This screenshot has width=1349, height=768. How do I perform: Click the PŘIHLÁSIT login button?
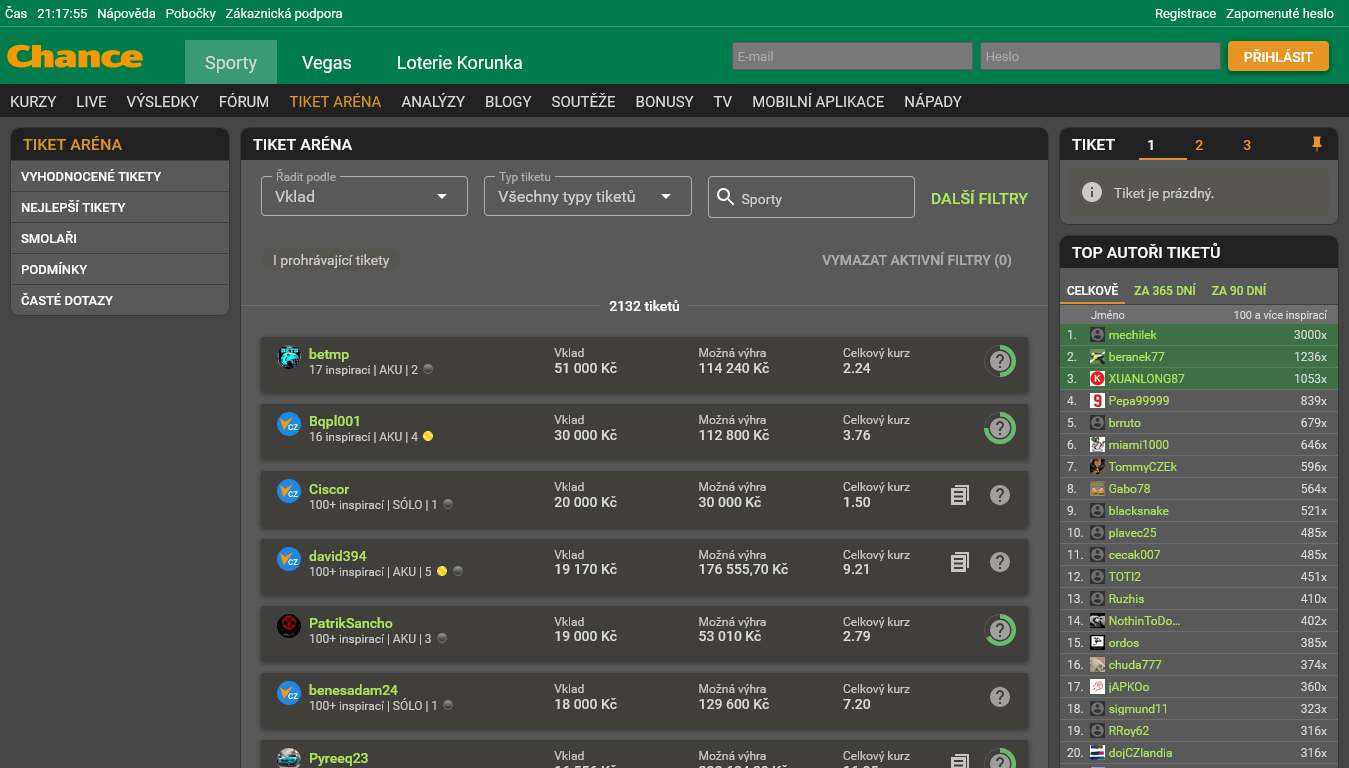[x=1278, y=56]
